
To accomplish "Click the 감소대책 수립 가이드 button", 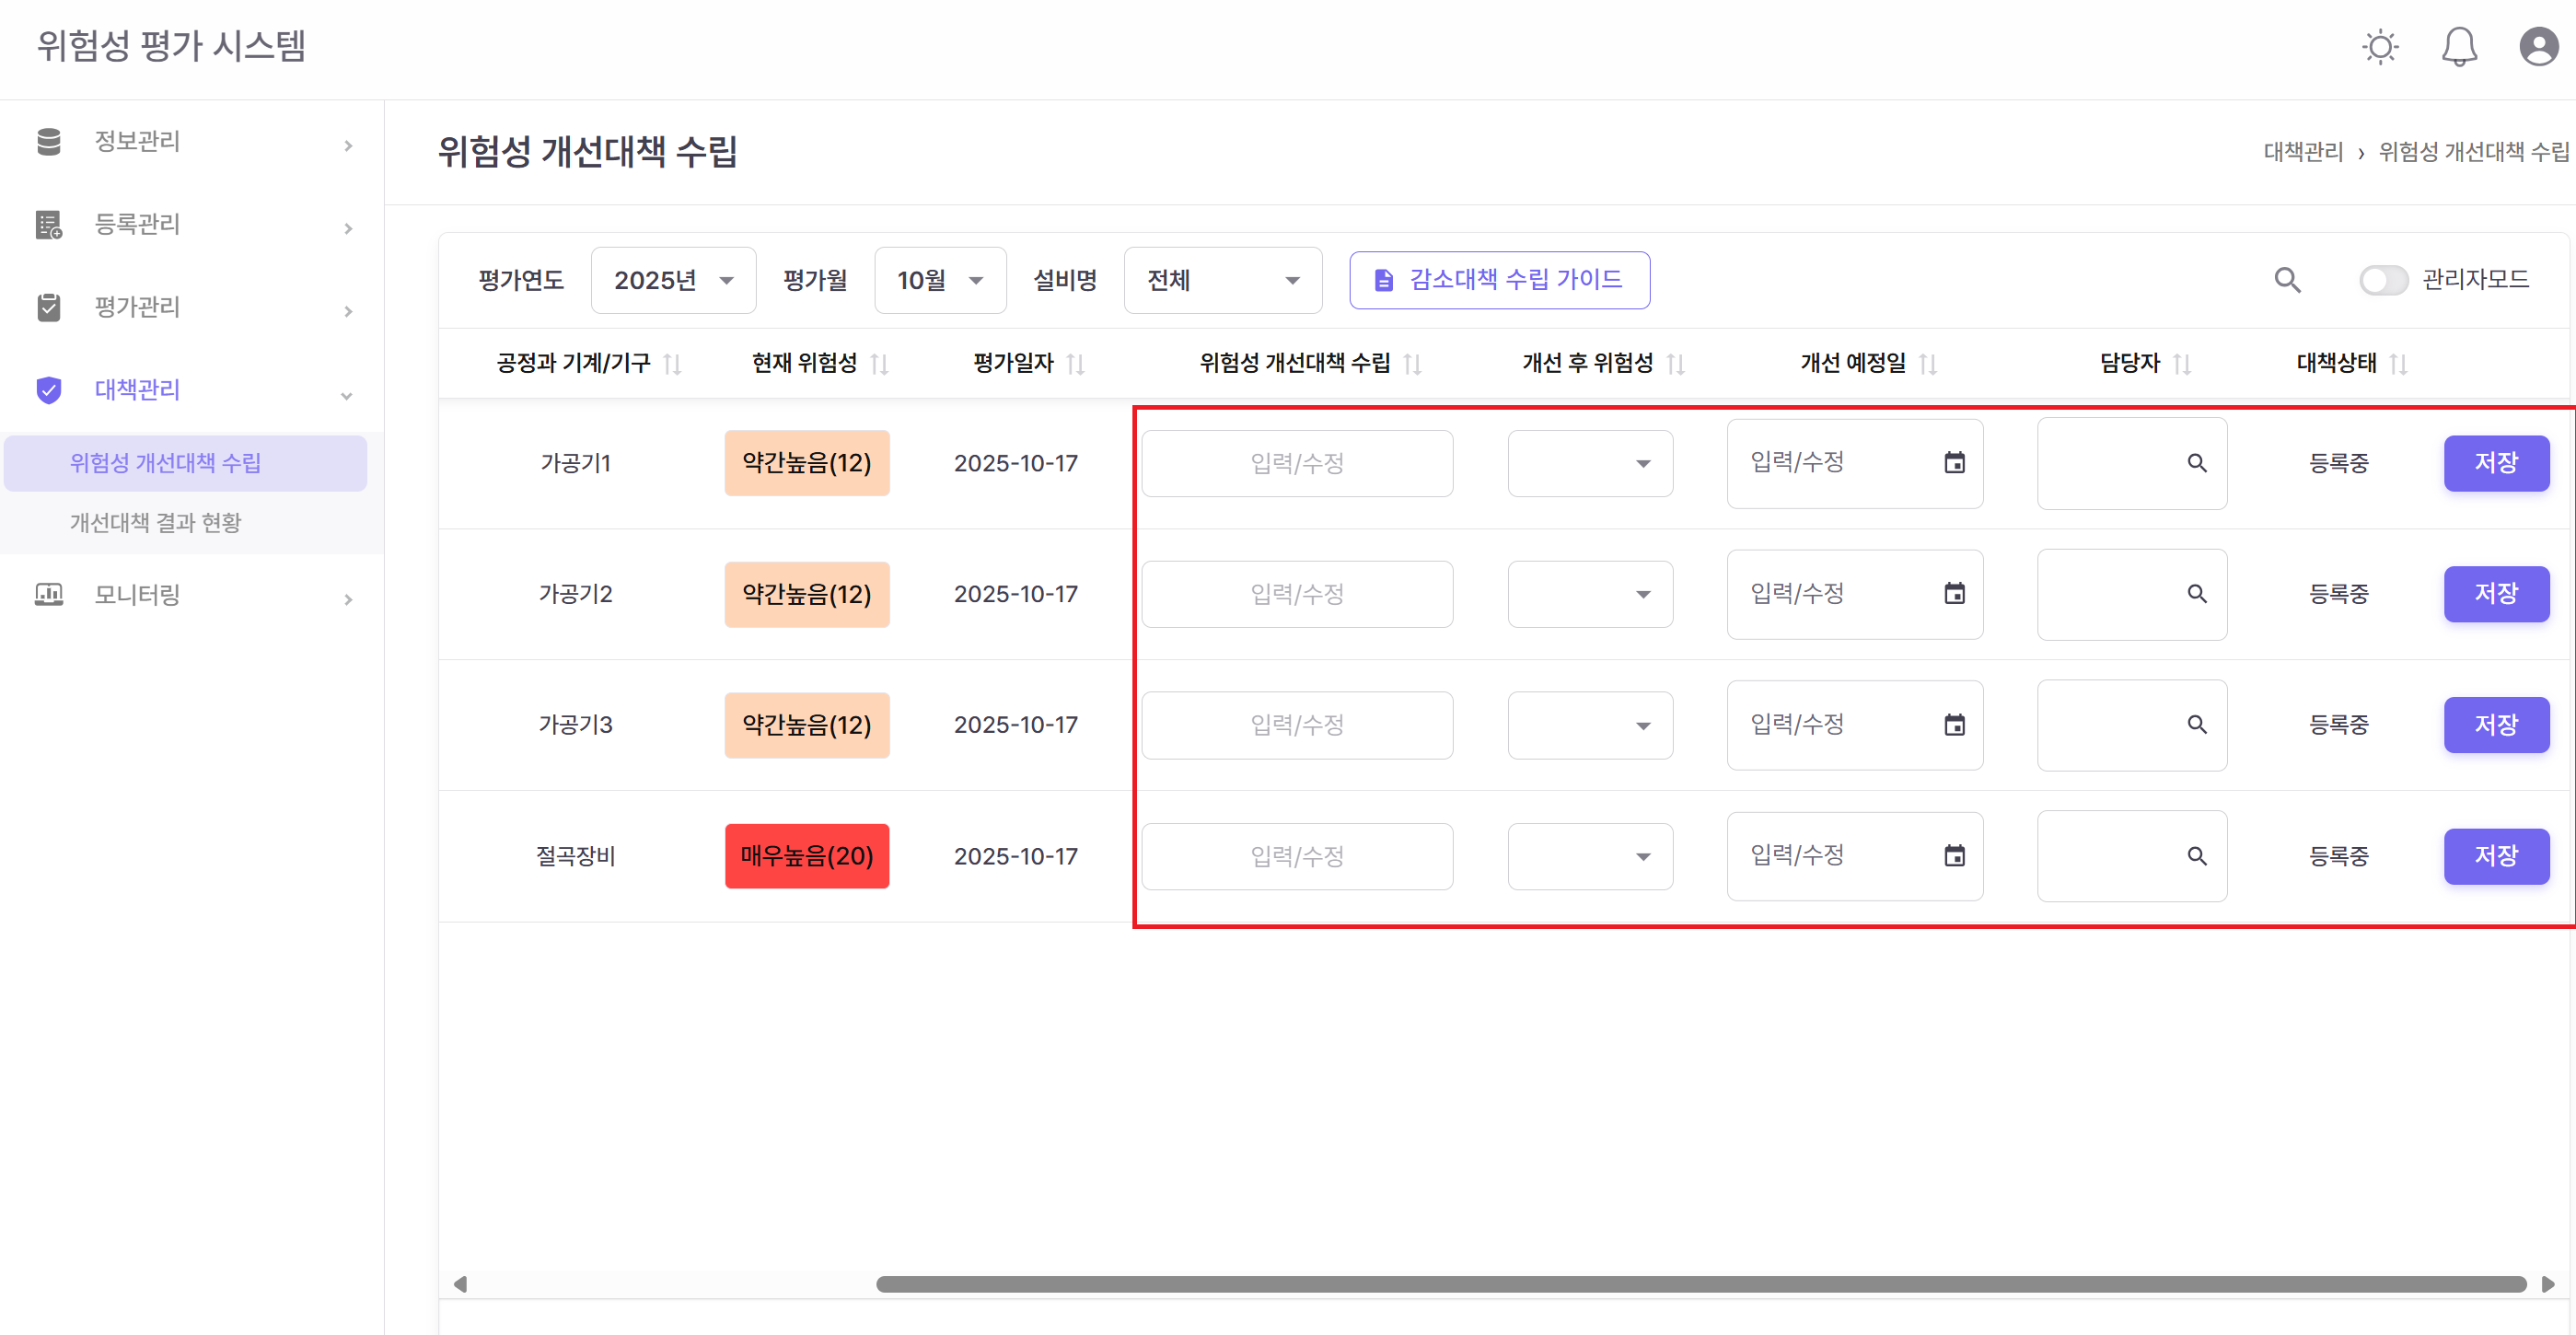I will 1498,280.
